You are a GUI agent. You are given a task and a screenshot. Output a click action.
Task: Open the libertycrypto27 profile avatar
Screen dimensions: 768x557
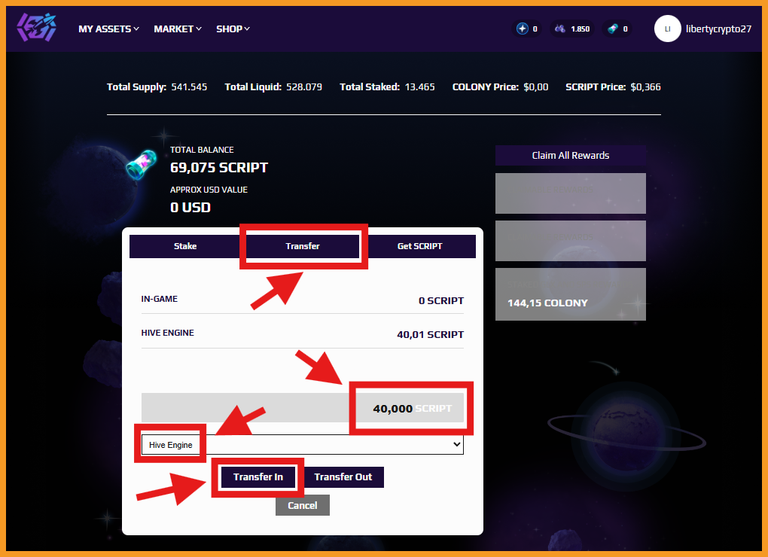667,28
